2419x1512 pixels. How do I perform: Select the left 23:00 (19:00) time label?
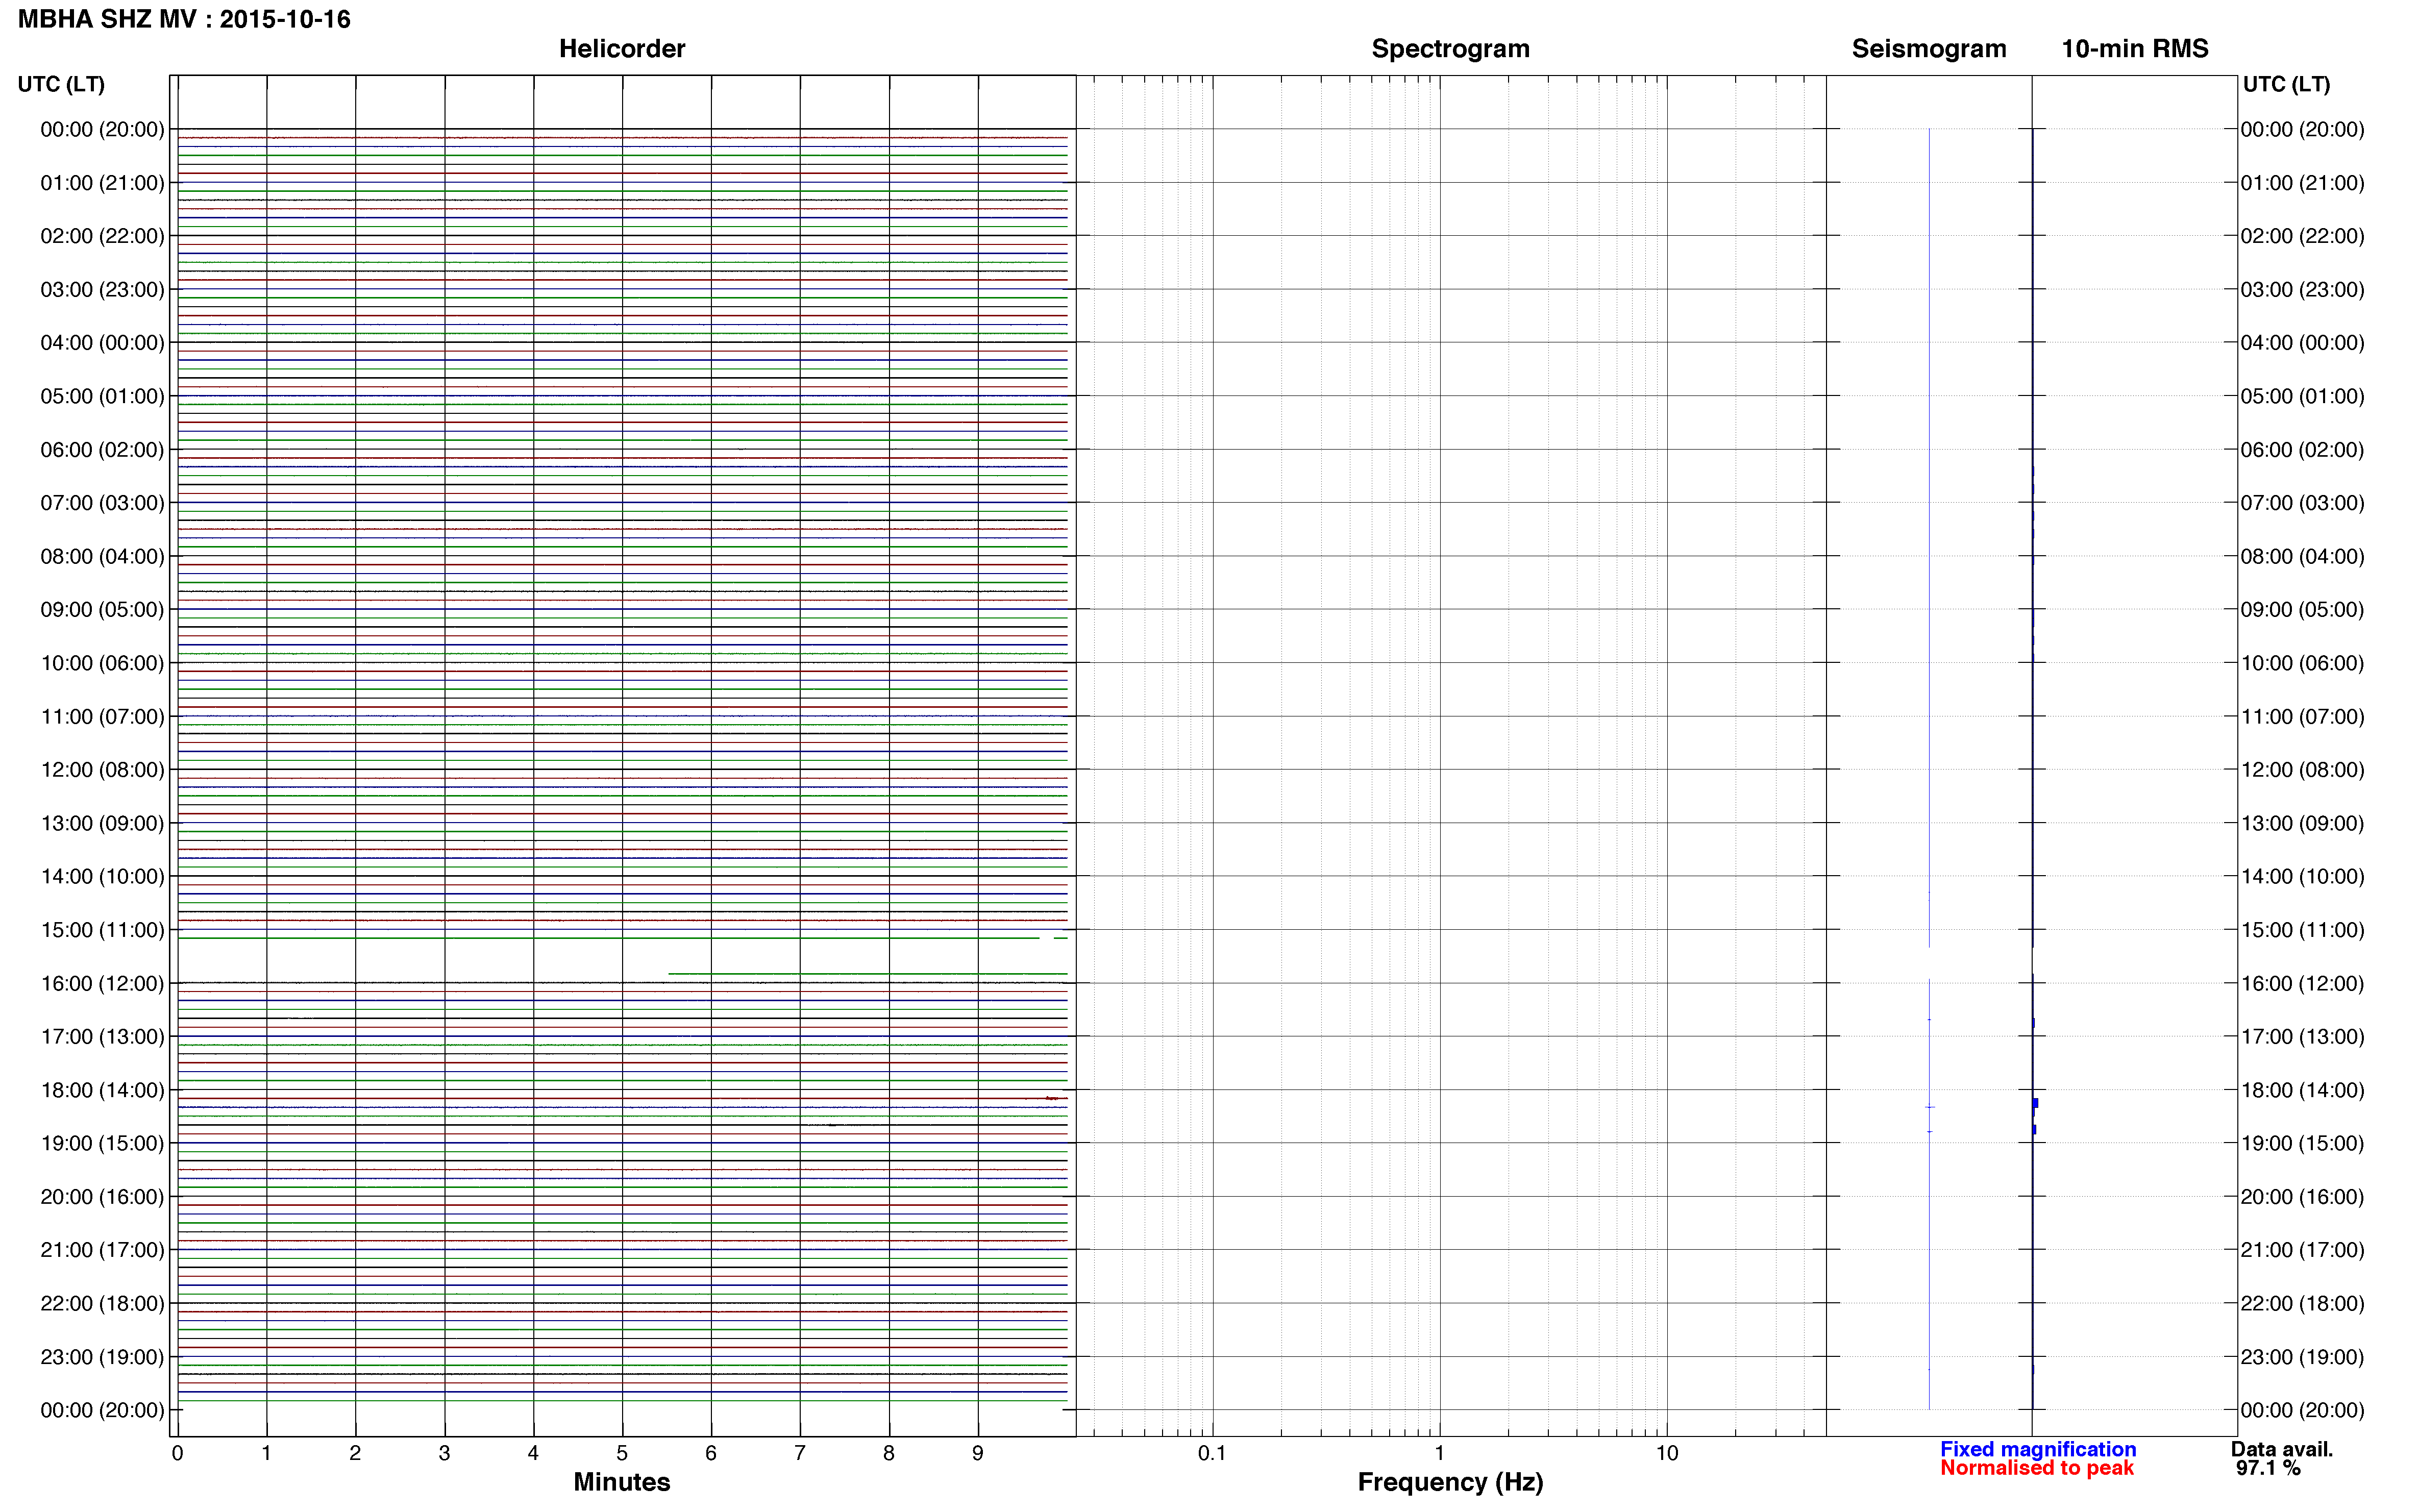[102, 1357]
